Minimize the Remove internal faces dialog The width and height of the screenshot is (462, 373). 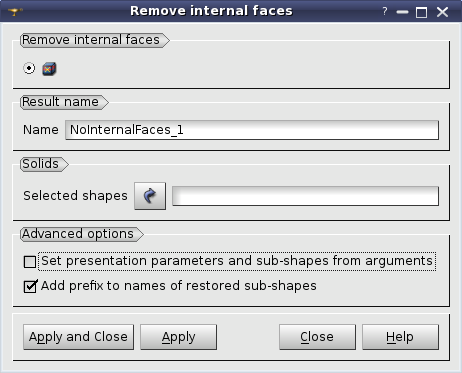(402, 12)
